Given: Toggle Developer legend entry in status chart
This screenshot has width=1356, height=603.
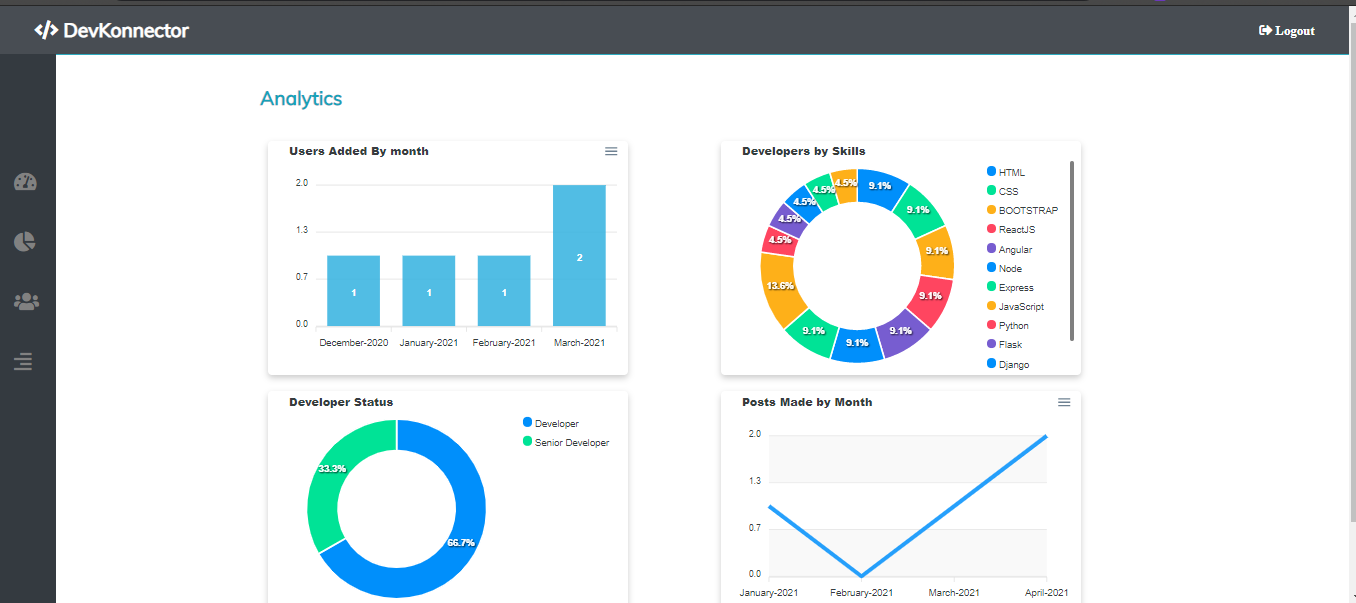Looking at the screenshot, I should (551, 423).
